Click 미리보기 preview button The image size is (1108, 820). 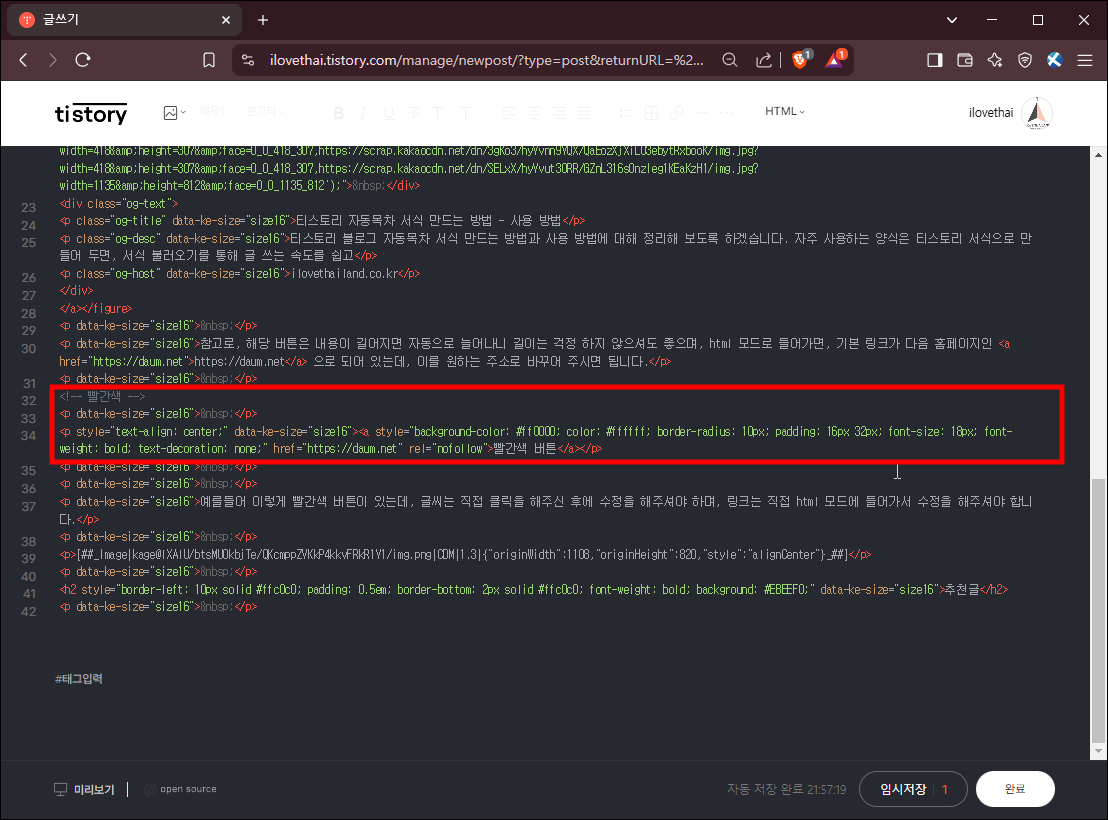(85, 789)
